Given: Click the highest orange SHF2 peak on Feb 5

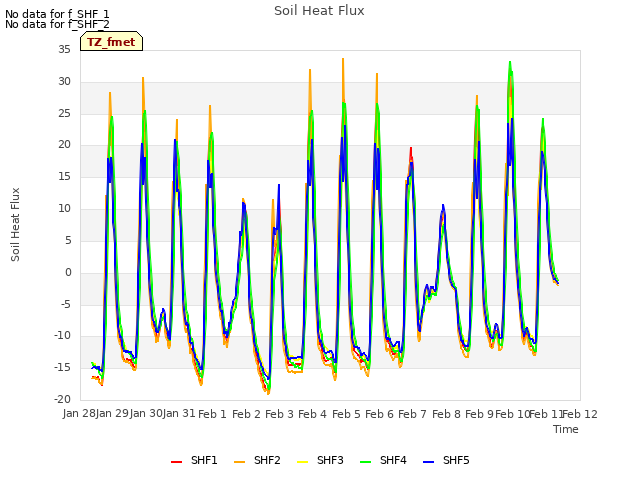Looking at the screenshot, I should (343, 60).
